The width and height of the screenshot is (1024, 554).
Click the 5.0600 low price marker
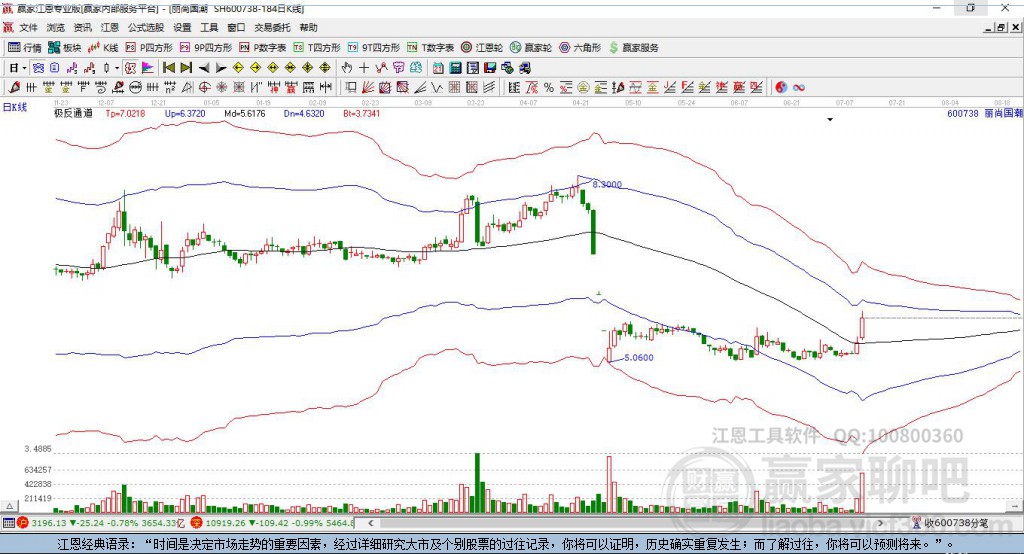click(x=639, y=357)
